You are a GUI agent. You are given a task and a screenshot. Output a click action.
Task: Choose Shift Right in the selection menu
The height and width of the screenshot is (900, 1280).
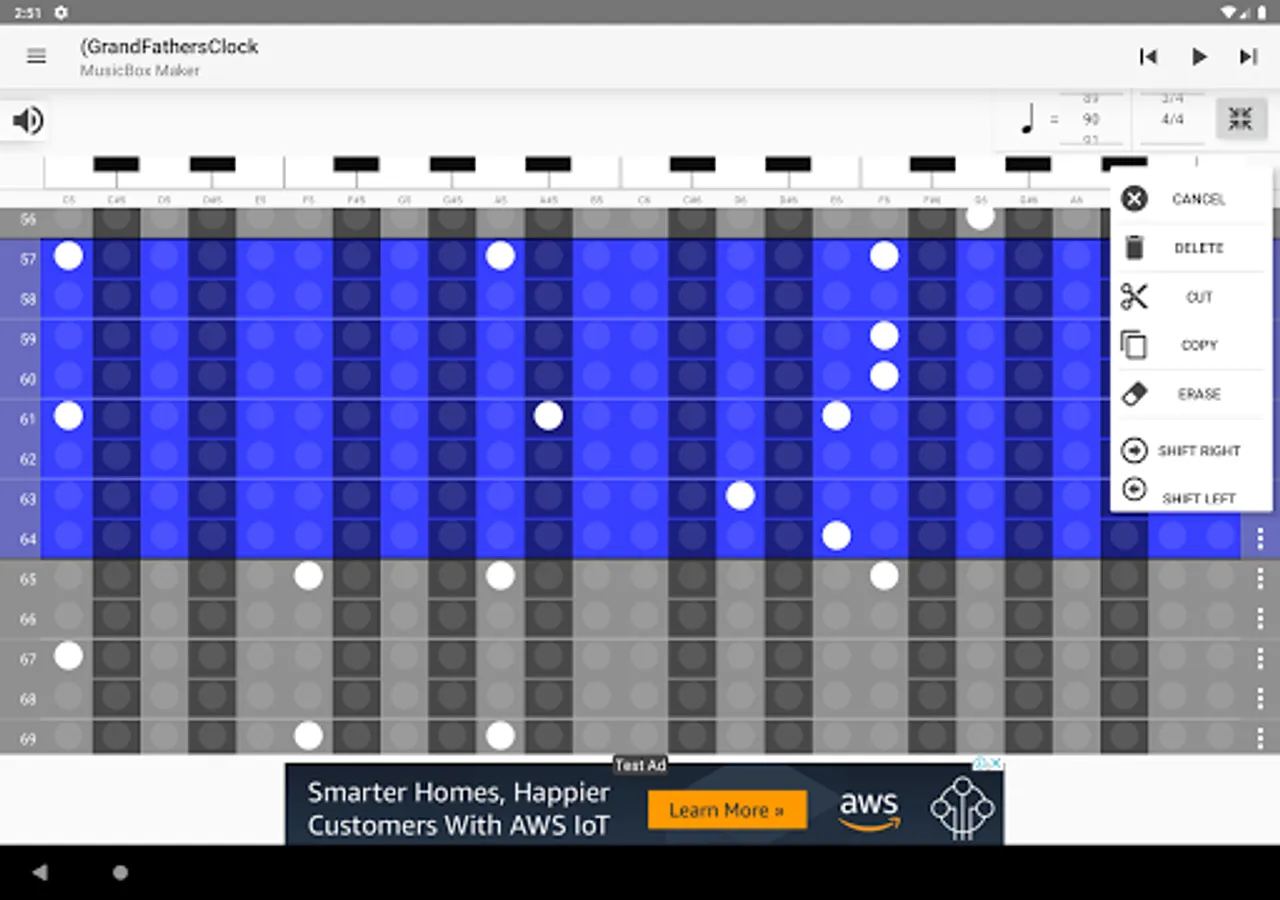1191,451
